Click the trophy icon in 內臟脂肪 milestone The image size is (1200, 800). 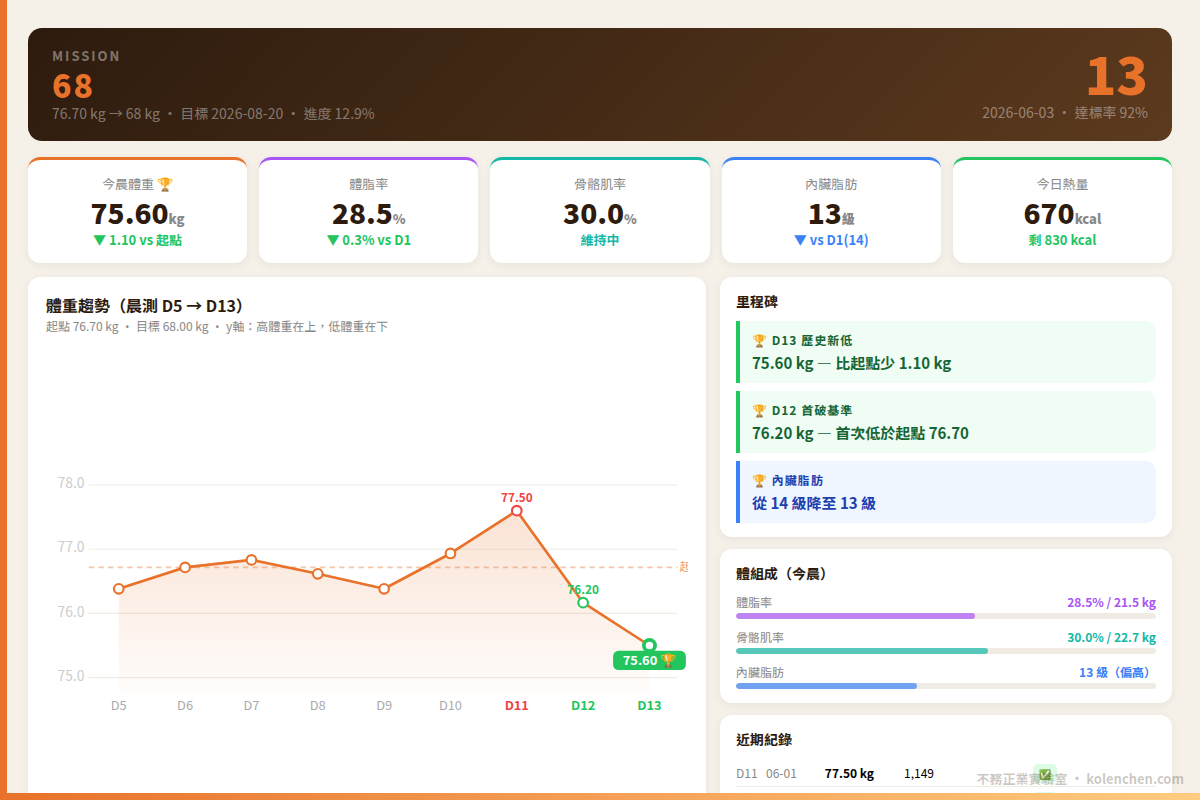pos(759,480)
